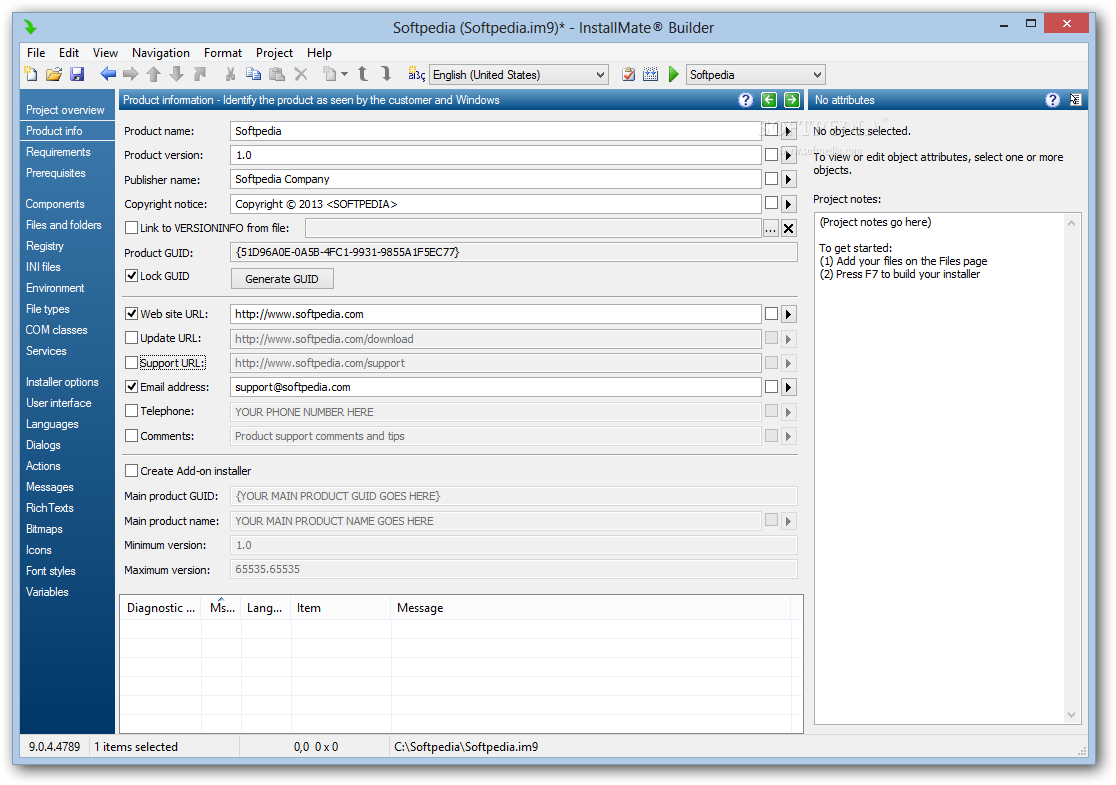This screenshot has width=1116, height=785.
Task: Uncheck the Lock GUID checkbox
Action: point(131,275)
